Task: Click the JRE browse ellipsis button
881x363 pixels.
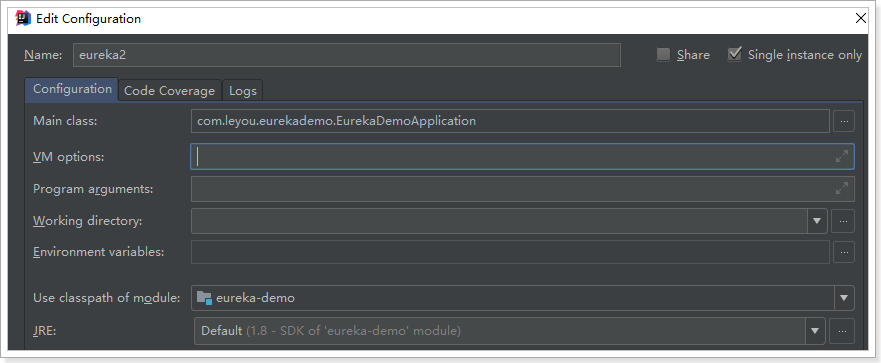Action: pos(842,331)
